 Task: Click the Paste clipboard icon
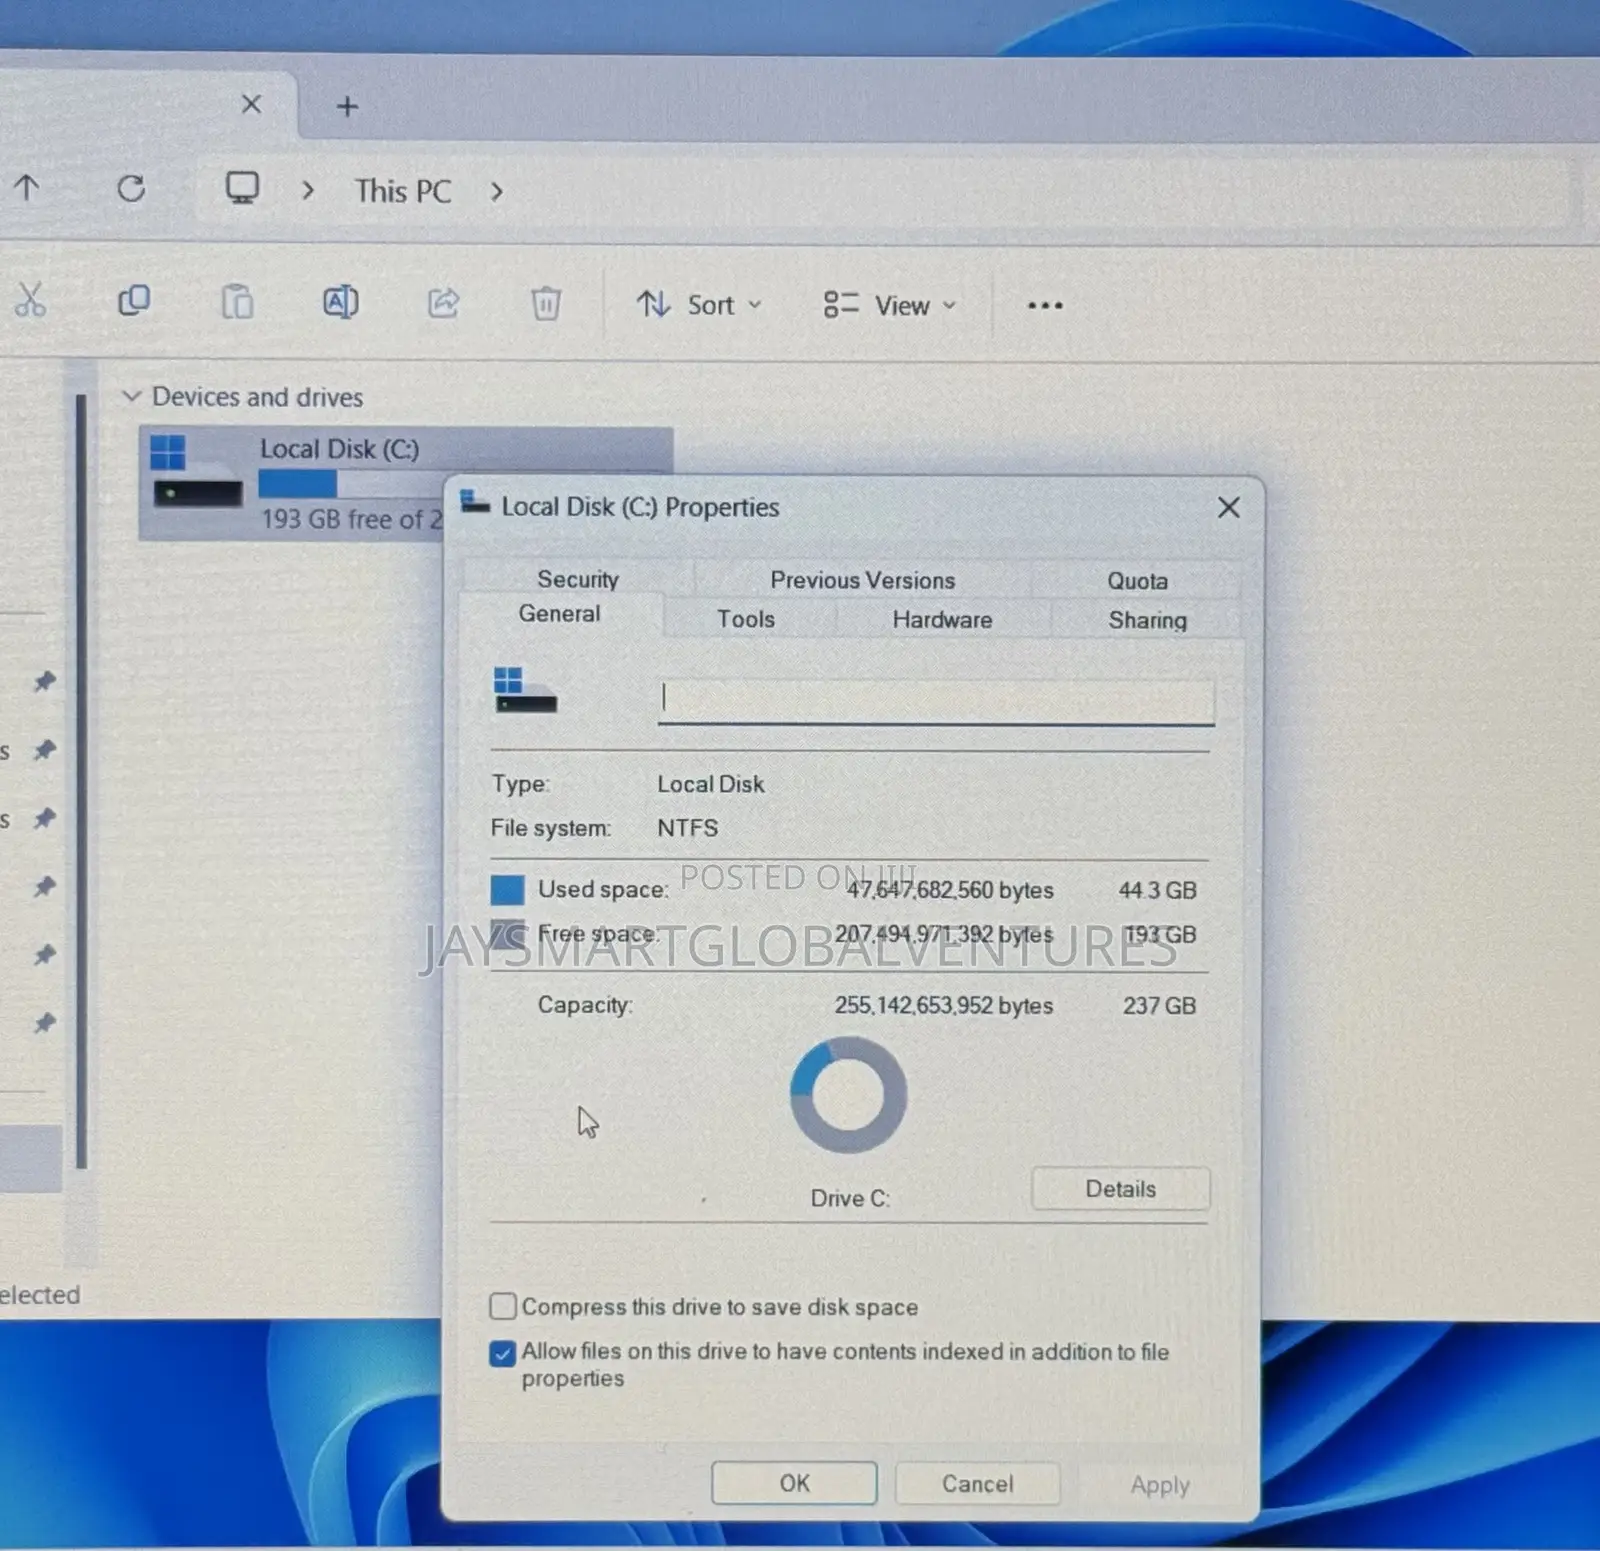point(237,301)
